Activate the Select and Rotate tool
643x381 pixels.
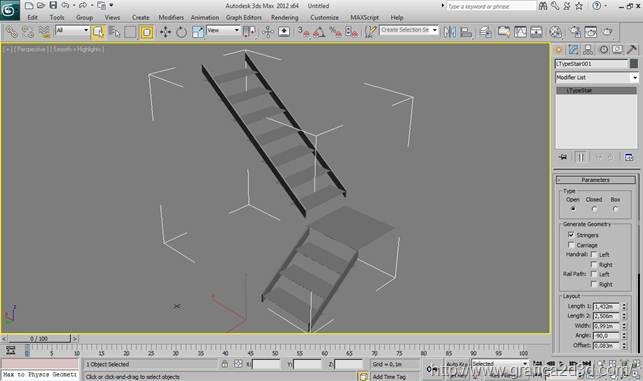(181, 32)
